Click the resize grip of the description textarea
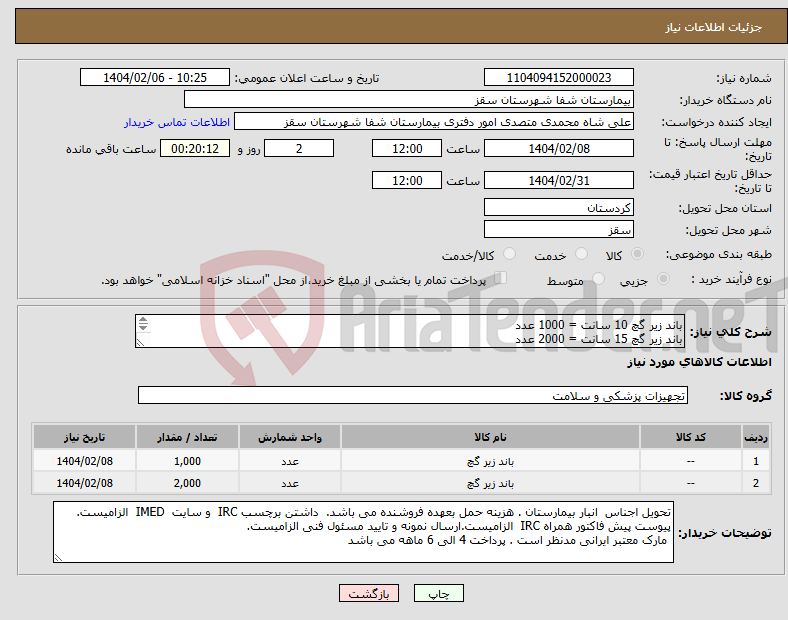The image size is (788, 620). tap(140, 343)
